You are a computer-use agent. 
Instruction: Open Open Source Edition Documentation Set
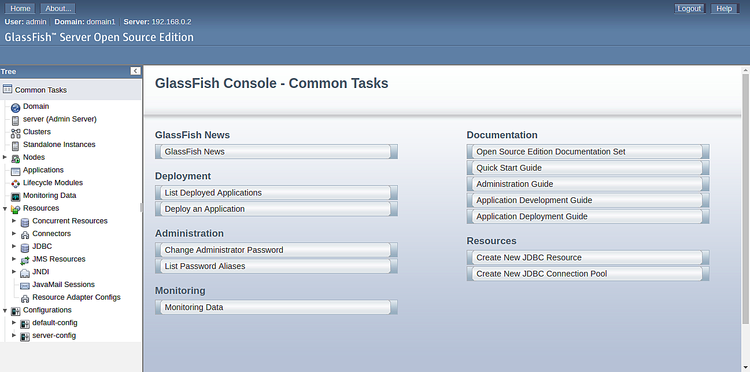click(588, 152)
